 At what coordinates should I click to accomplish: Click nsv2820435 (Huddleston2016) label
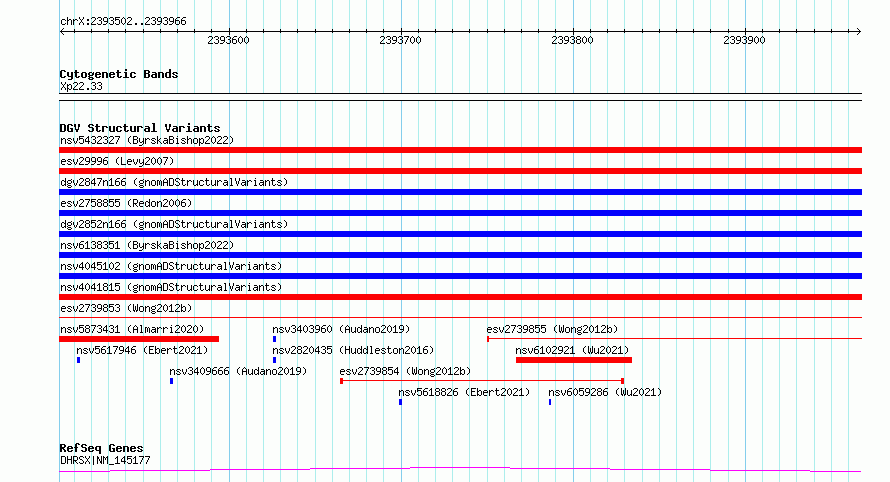353,350
